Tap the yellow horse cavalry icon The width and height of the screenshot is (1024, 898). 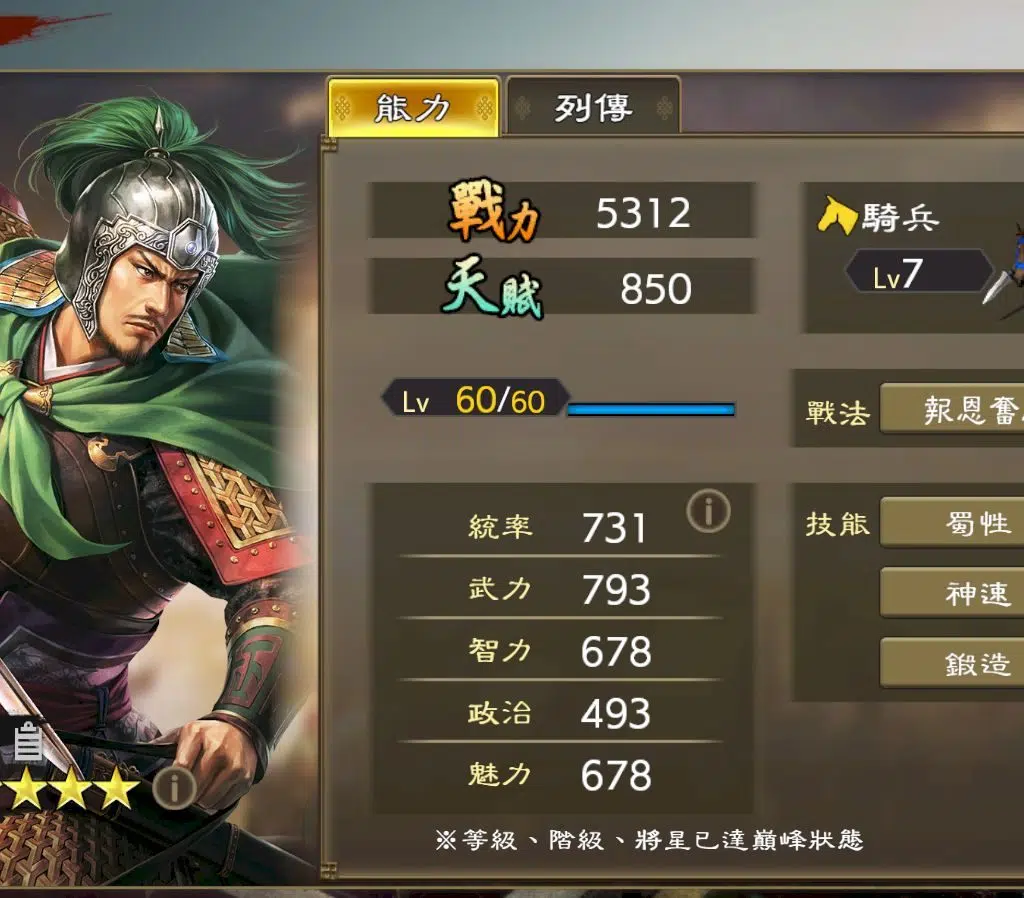[836, 215]
